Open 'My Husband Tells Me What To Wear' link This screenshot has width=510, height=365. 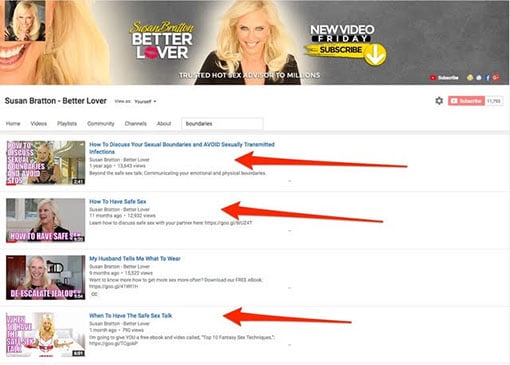[135, 258]
